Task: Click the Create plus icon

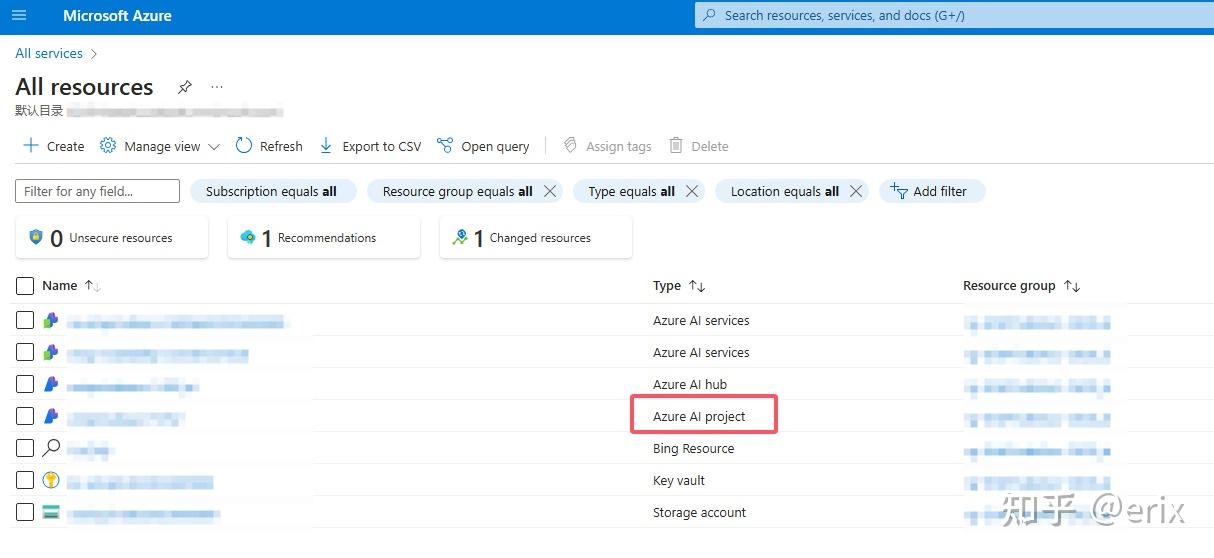Action: (x=31, y=146)
